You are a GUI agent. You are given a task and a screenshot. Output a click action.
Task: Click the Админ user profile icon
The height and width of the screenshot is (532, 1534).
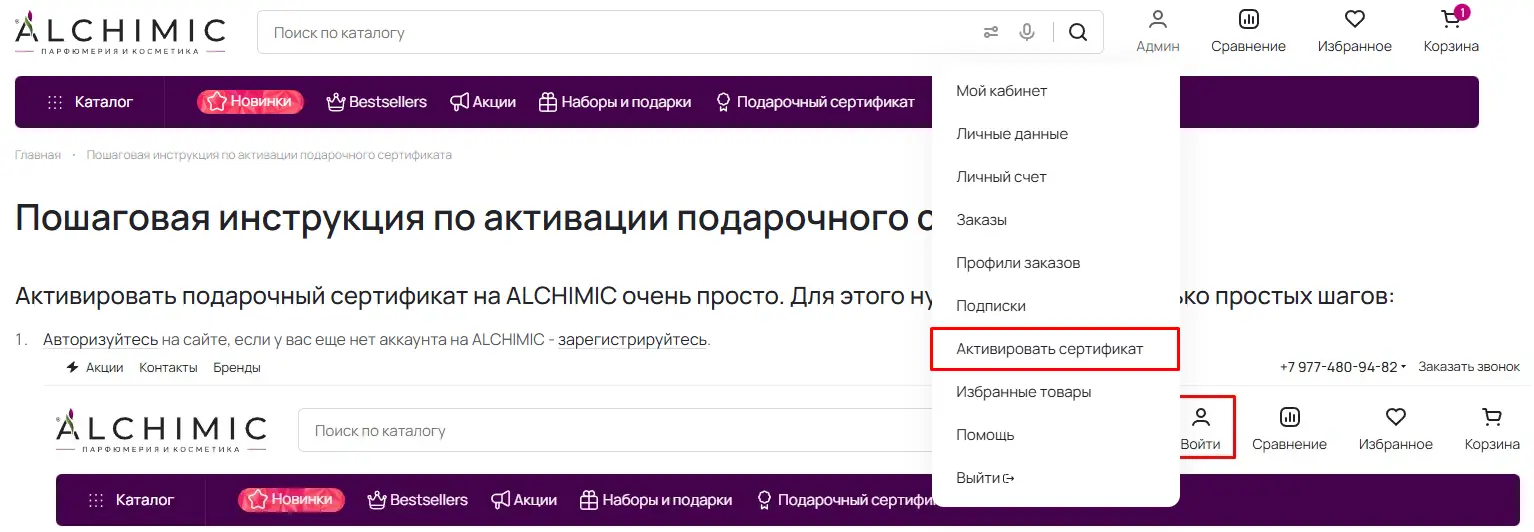point(1158,31)
